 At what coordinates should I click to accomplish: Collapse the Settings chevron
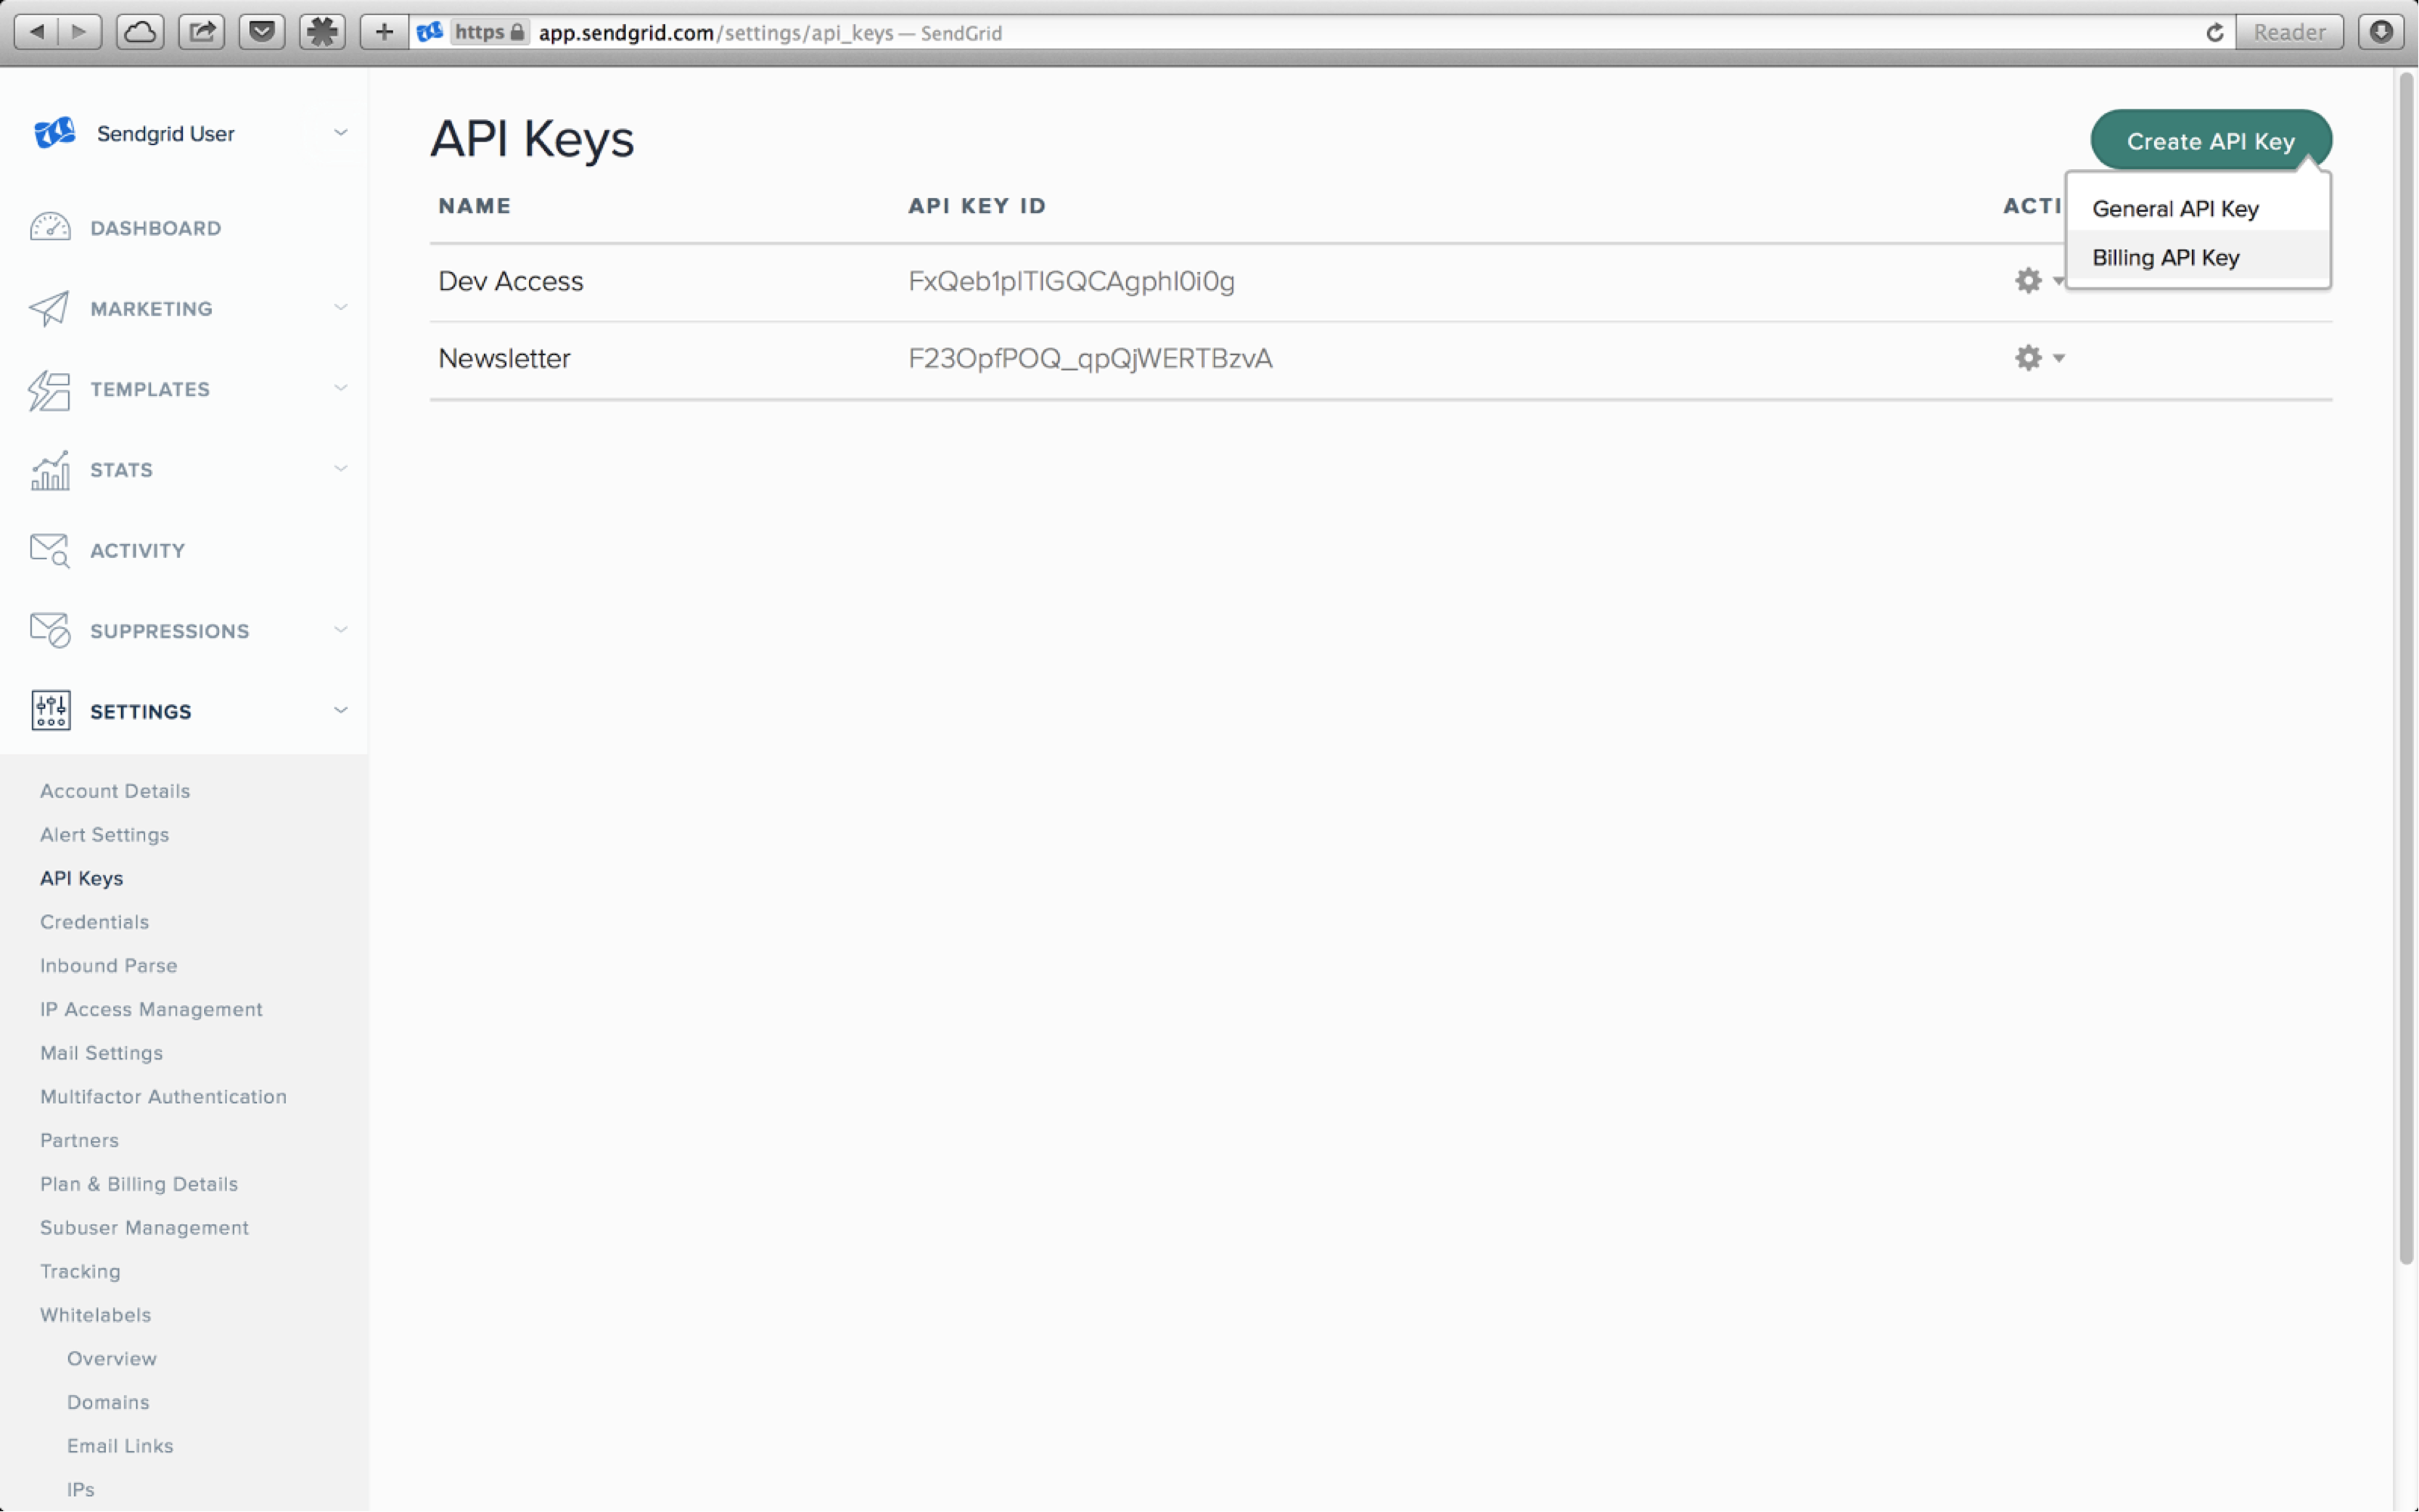(340, 710)
